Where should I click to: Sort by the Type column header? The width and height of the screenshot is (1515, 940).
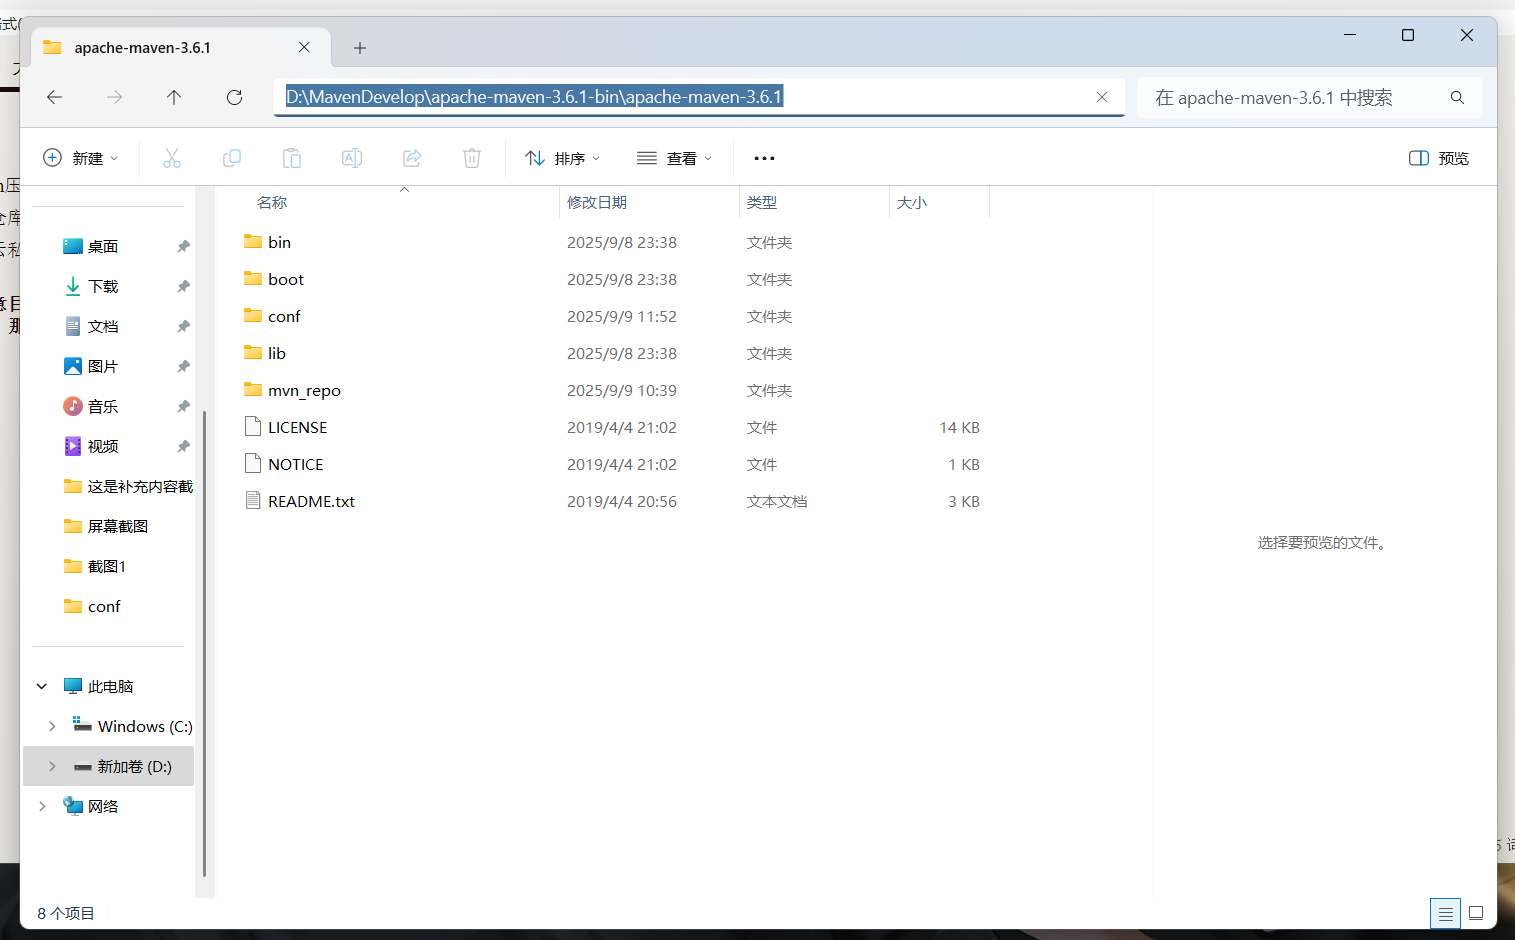(x=813, y=202)
